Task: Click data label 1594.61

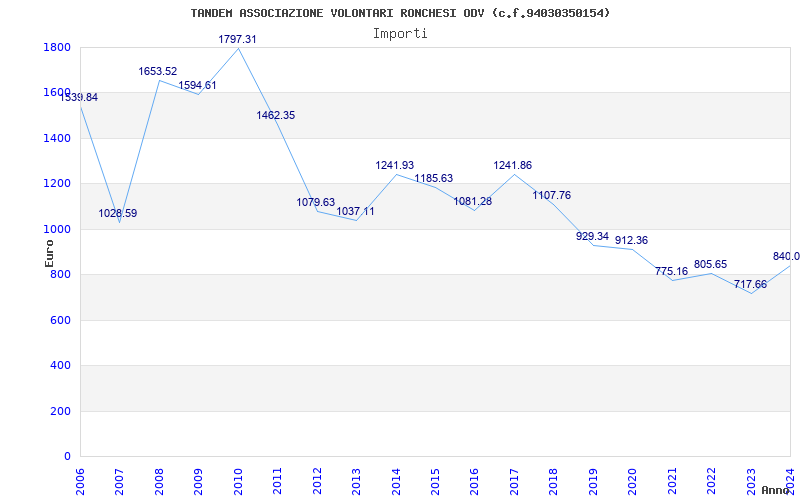Action: (197, 85)
